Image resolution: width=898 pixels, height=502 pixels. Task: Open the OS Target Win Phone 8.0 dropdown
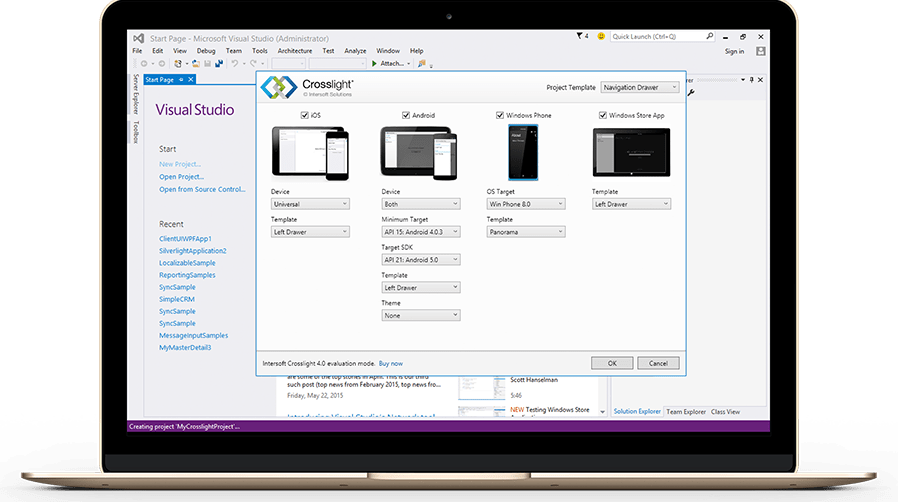click(x=526, y=204)
